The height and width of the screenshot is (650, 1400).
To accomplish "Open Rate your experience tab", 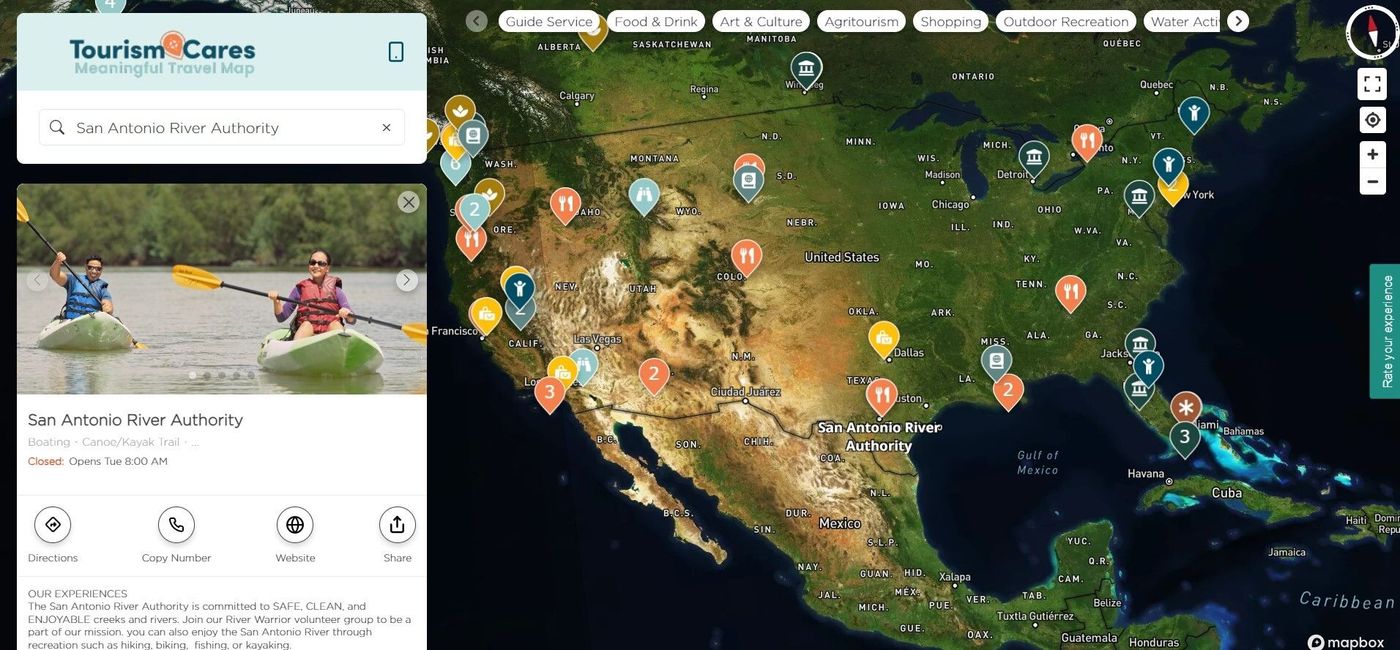I will point(1385,331).
